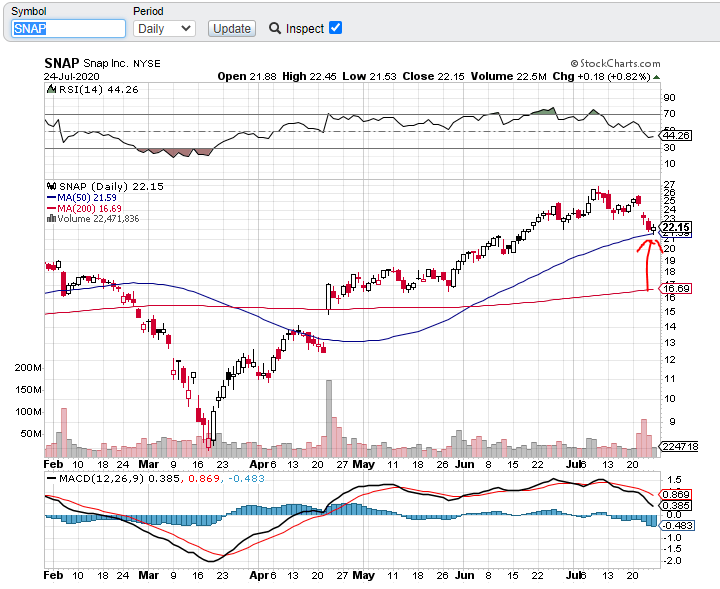Click the SNAP symbol input field
Screen dimensions: 720x589
coord(68,28)
